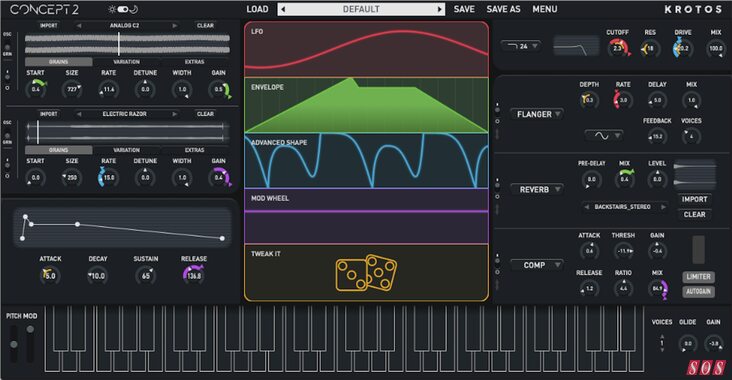Click the filter DRIVE knob
Screen dimensions: 732x380
[683, 48]
